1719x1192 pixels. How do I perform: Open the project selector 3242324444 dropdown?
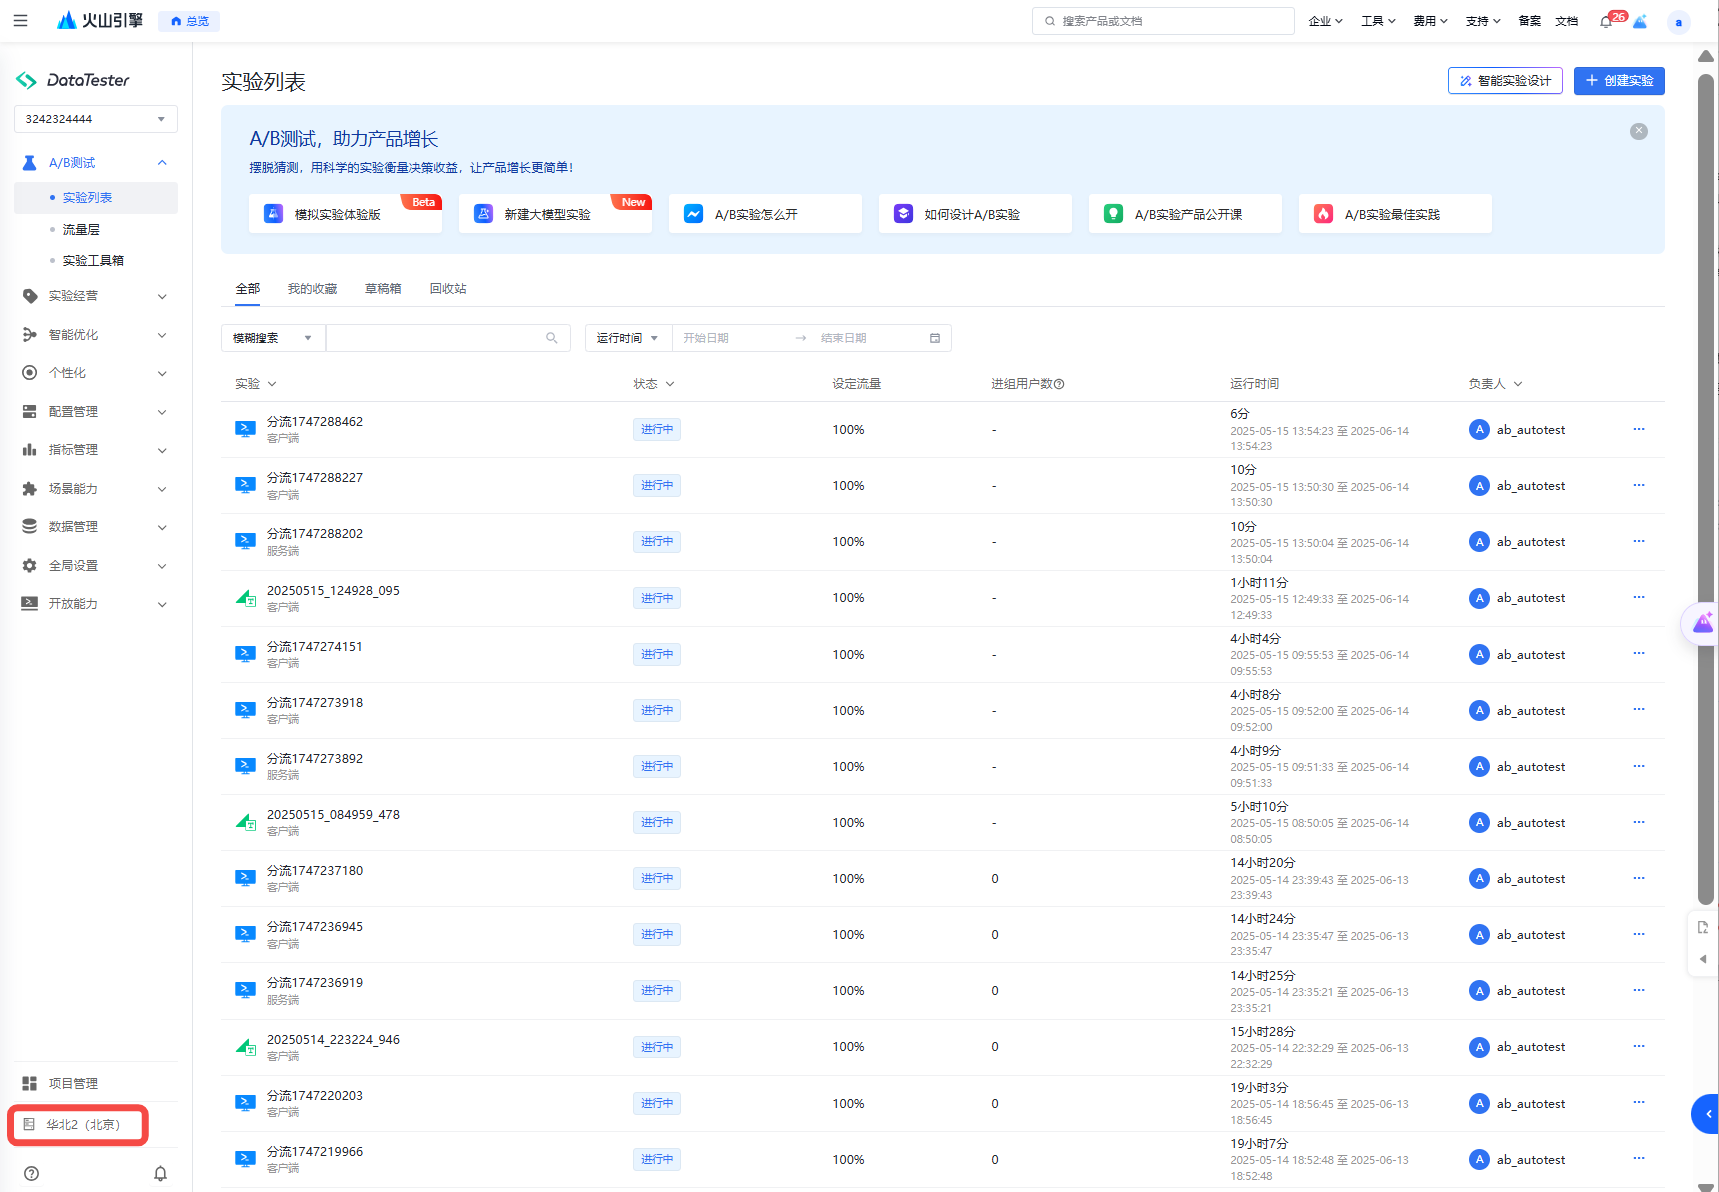point(96,119)
